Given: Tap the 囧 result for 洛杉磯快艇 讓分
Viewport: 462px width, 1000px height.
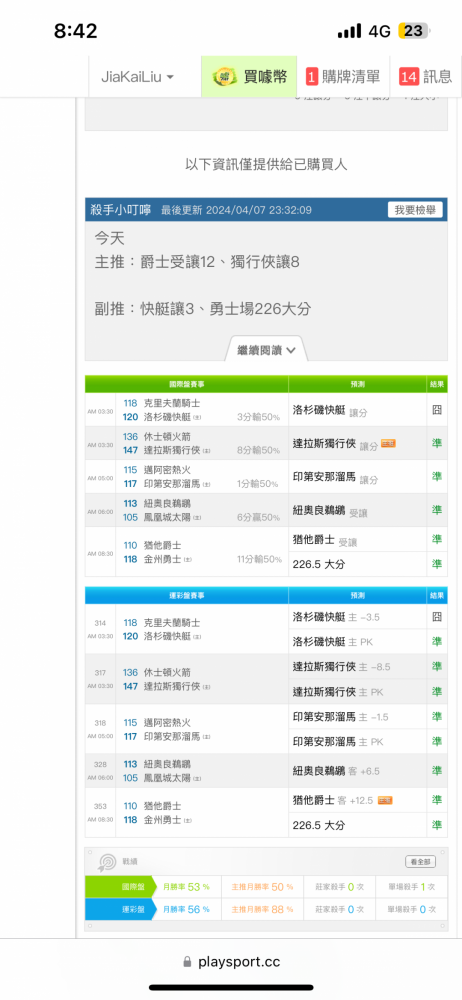Looking at the screenshot, I should (x=436, y=410).
